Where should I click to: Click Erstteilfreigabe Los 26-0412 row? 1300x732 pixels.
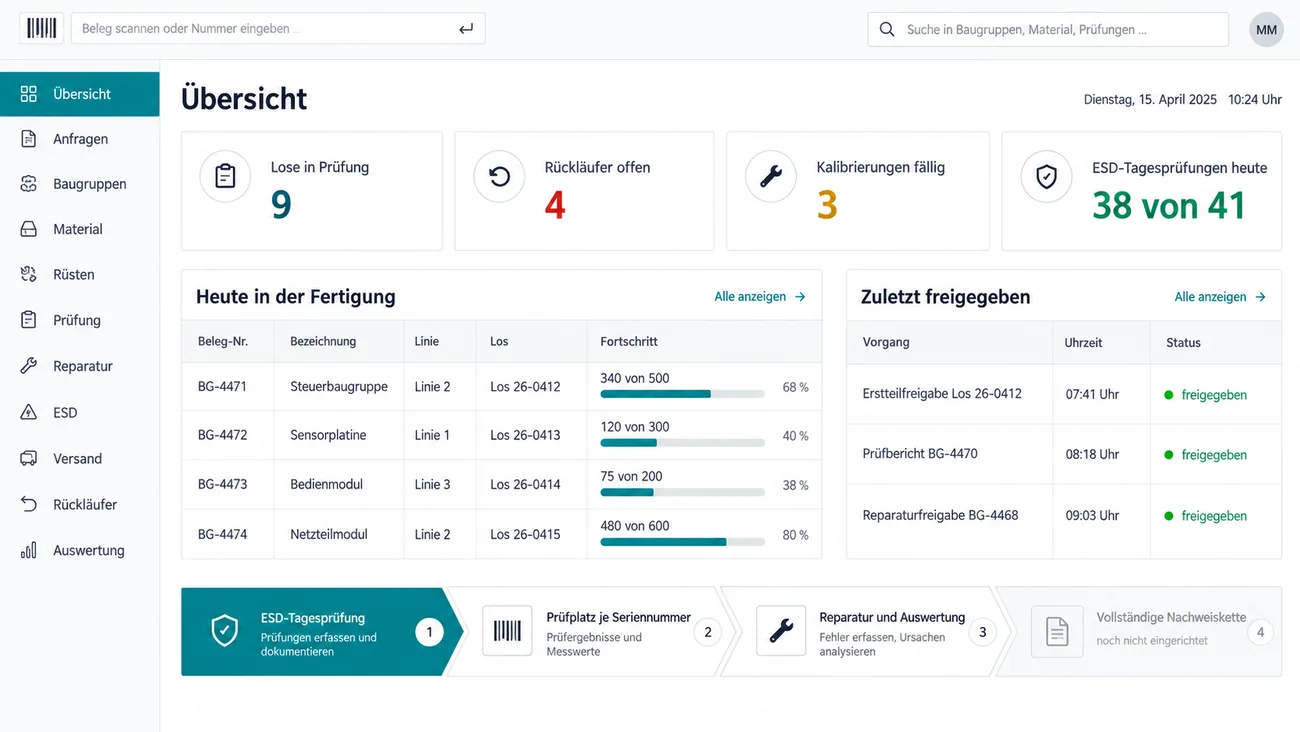point(1064,394)
